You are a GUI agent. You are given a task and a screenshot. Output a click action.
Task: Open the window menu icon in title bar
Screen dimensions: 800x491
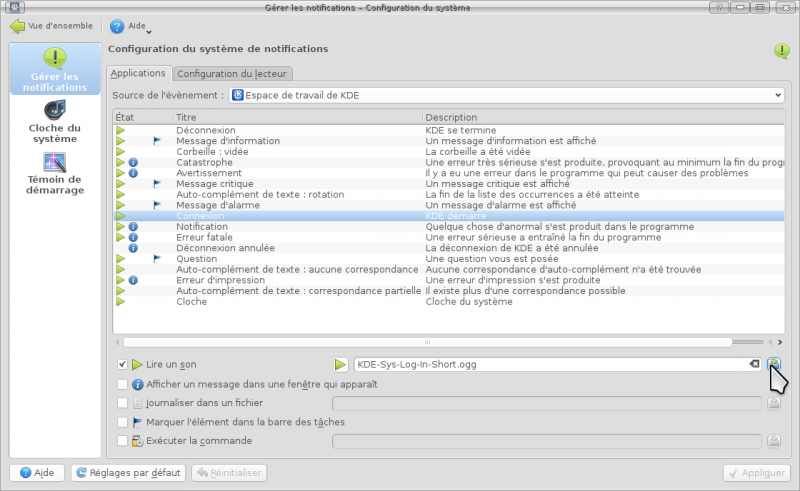pos(14,7)
